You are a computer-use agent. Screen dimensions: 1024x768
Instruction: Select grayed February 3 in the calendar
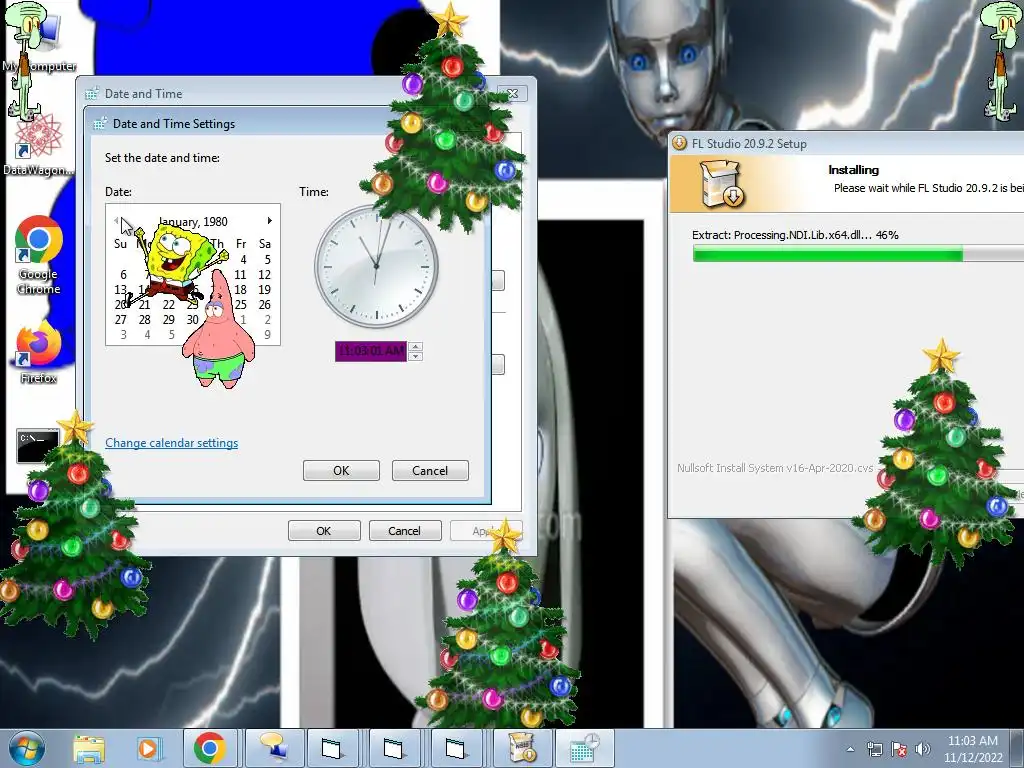pyautogui.click(x=123, y=334)
